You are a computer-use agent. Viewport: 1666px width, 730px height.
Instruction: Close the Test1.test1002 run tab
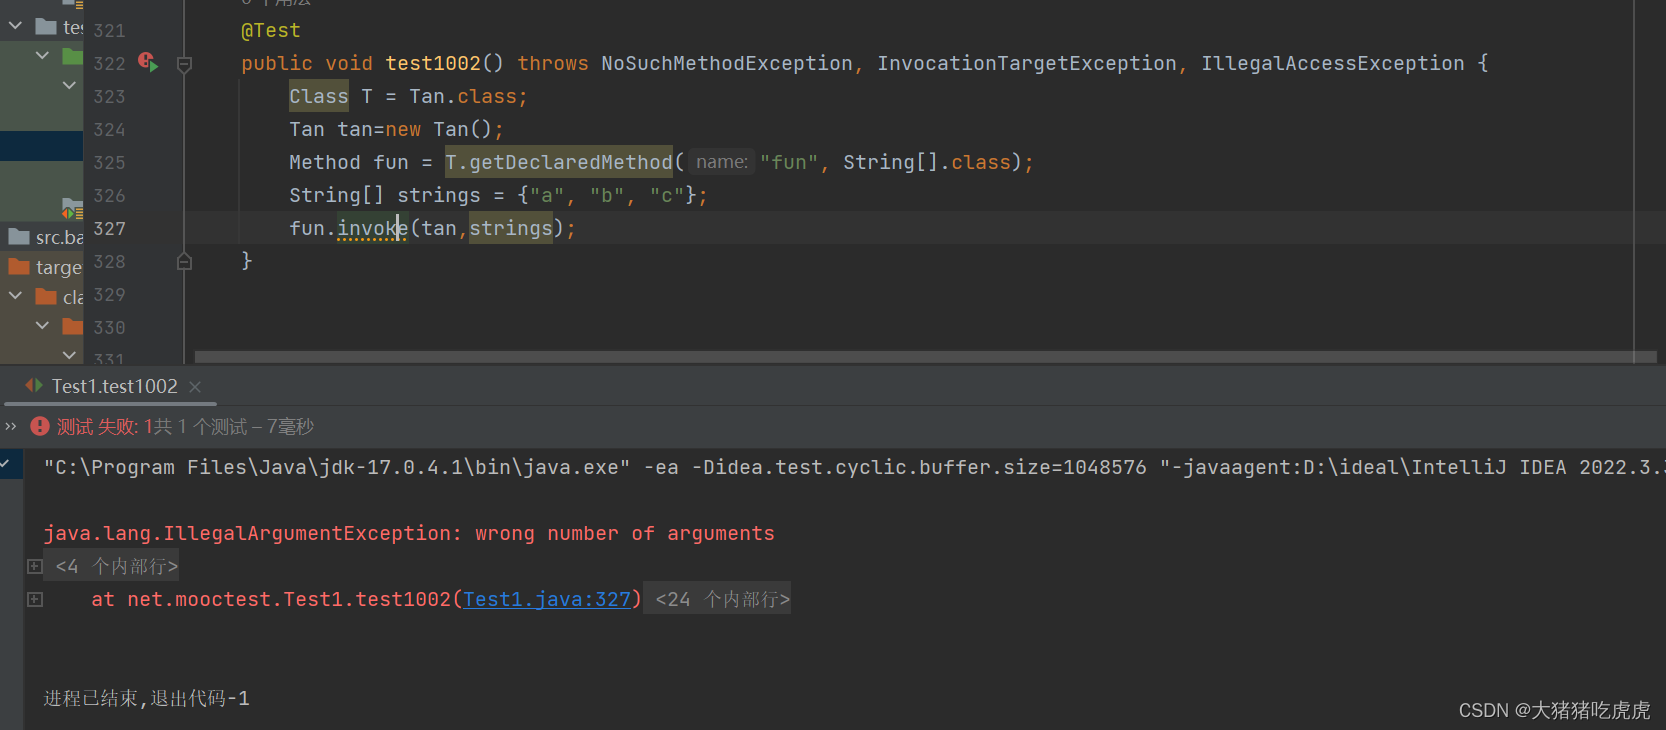coord(195,387)
